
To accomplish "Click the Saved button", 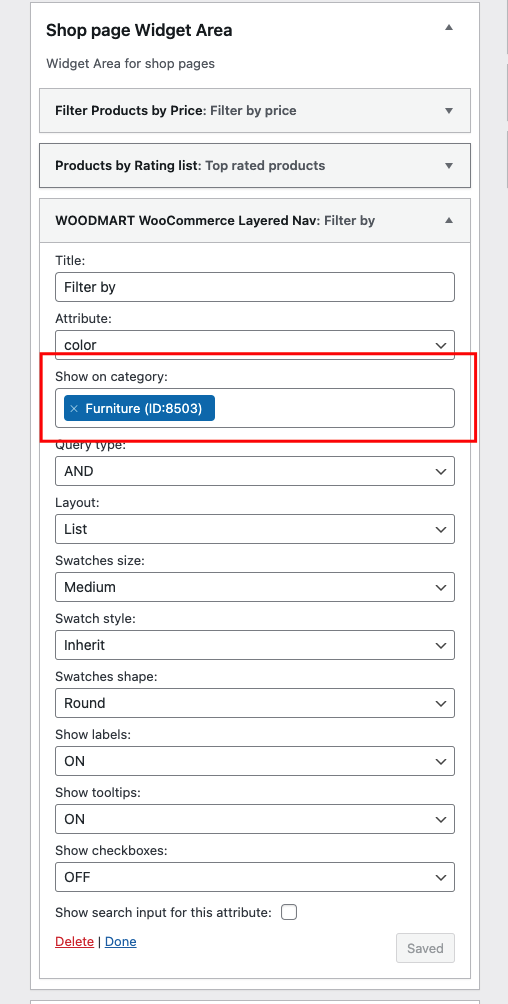I will click(x=425, y=948).
